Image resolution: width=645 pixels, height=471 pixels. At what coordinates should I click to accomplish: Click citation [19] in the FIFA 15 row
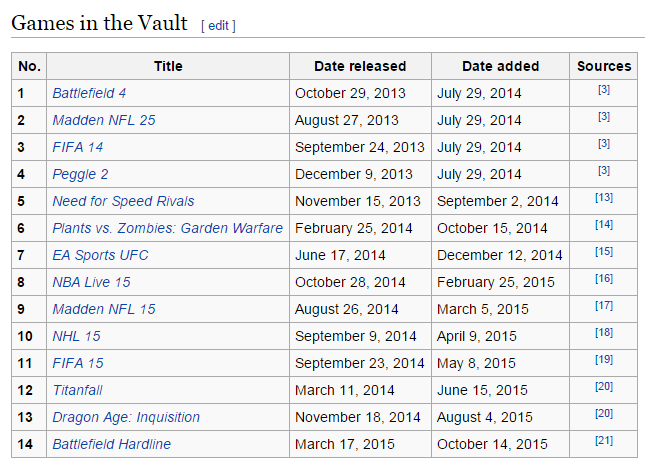click(603, 360)
